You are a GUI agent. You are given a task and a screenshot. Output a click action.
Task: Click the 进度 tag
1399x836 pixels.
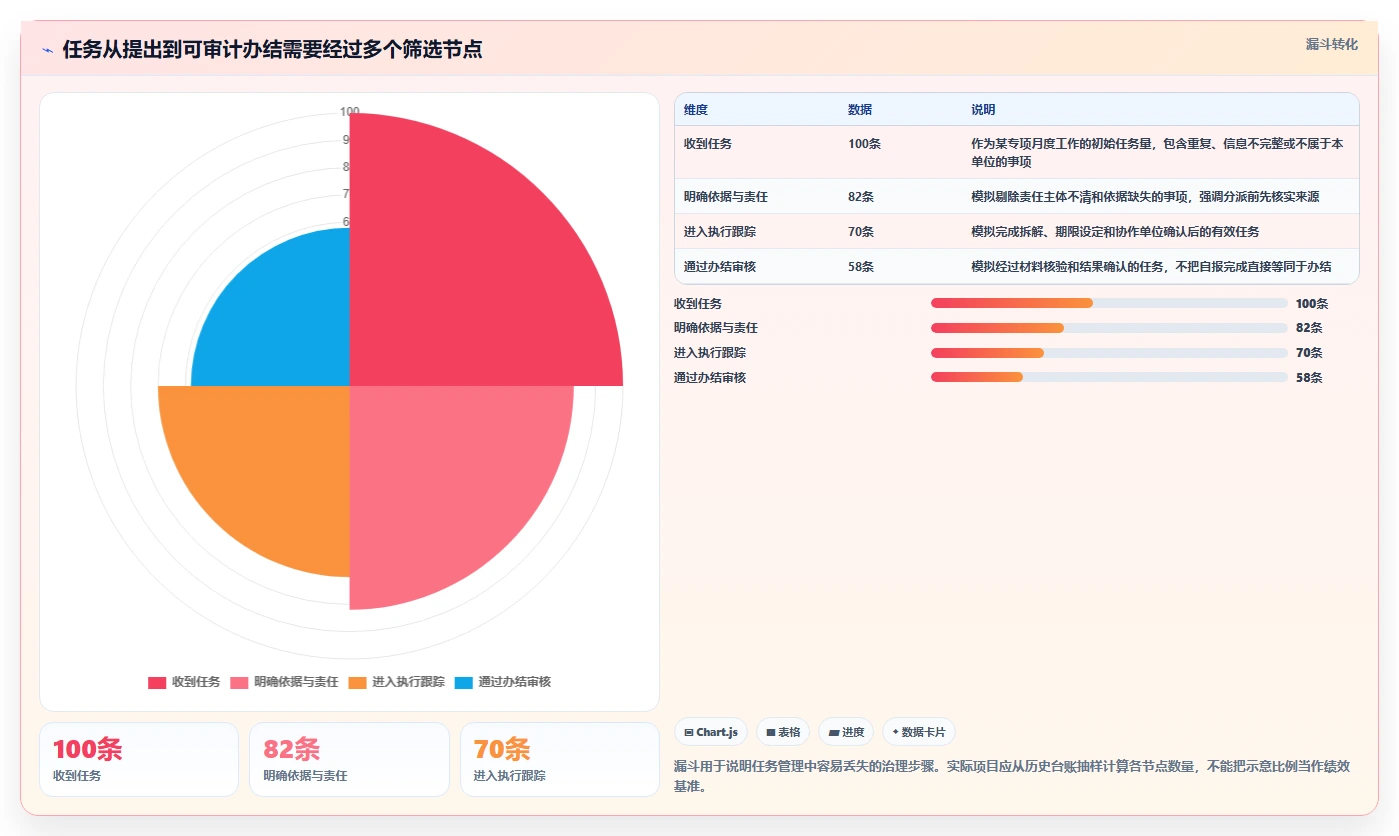[846, 732]
